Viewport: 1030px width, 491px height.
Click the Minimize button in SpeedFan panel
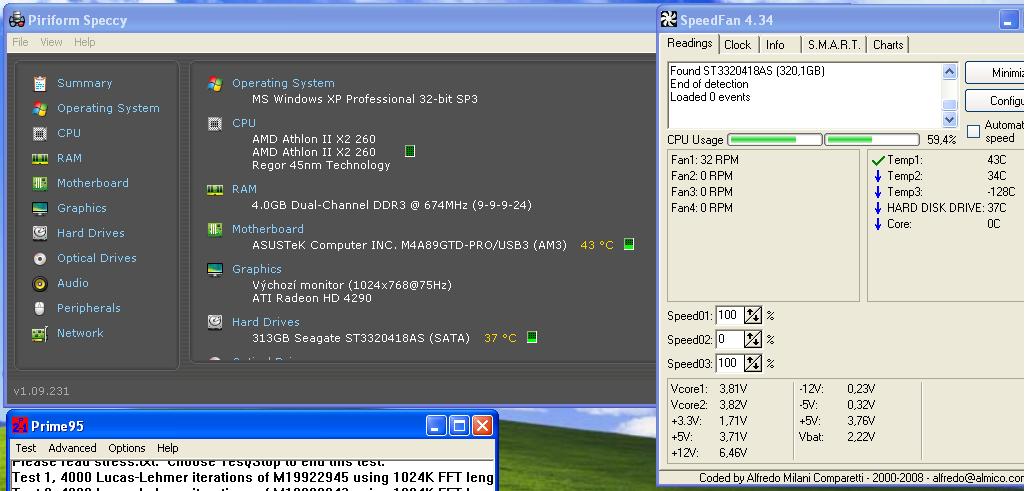994,73
